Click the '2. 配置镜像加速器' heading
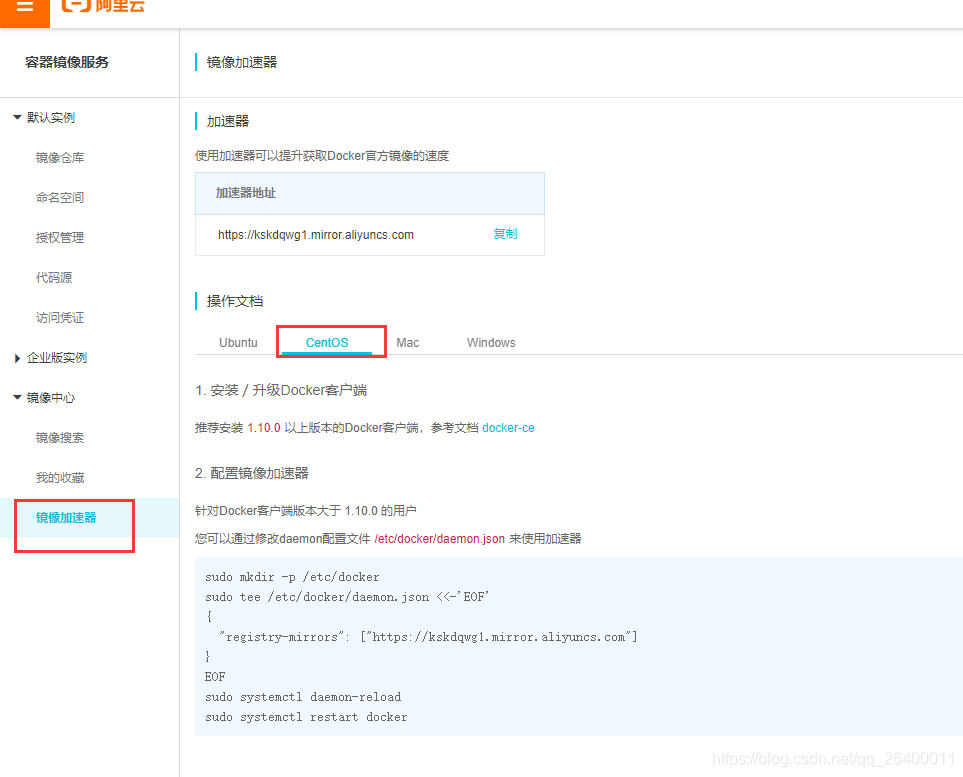Screen dimensions: 963x777 coord(252,473)
